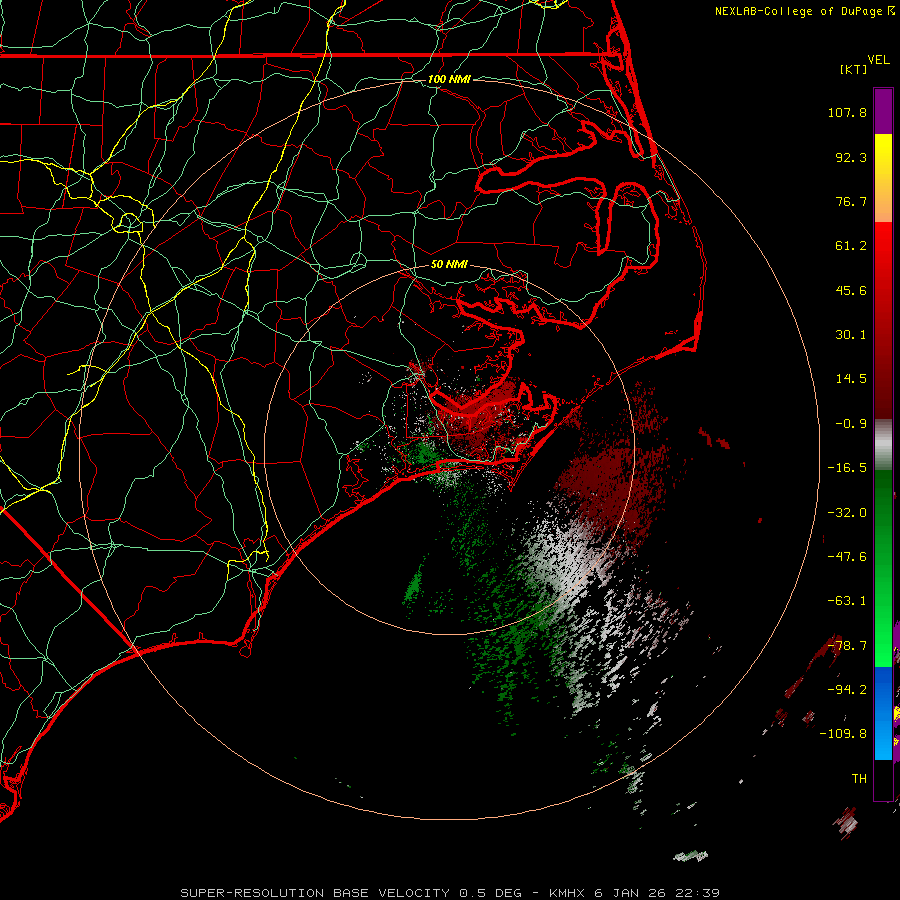Click the 61.2 velocity scale value
The height and width of the screenshot is (900, 900).
click(x=851, y=246)
